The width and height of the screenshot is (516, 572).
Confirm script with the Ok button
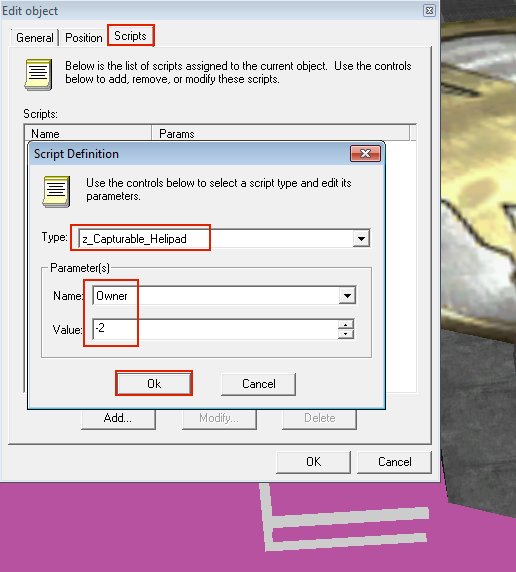(x=154, y=383)
